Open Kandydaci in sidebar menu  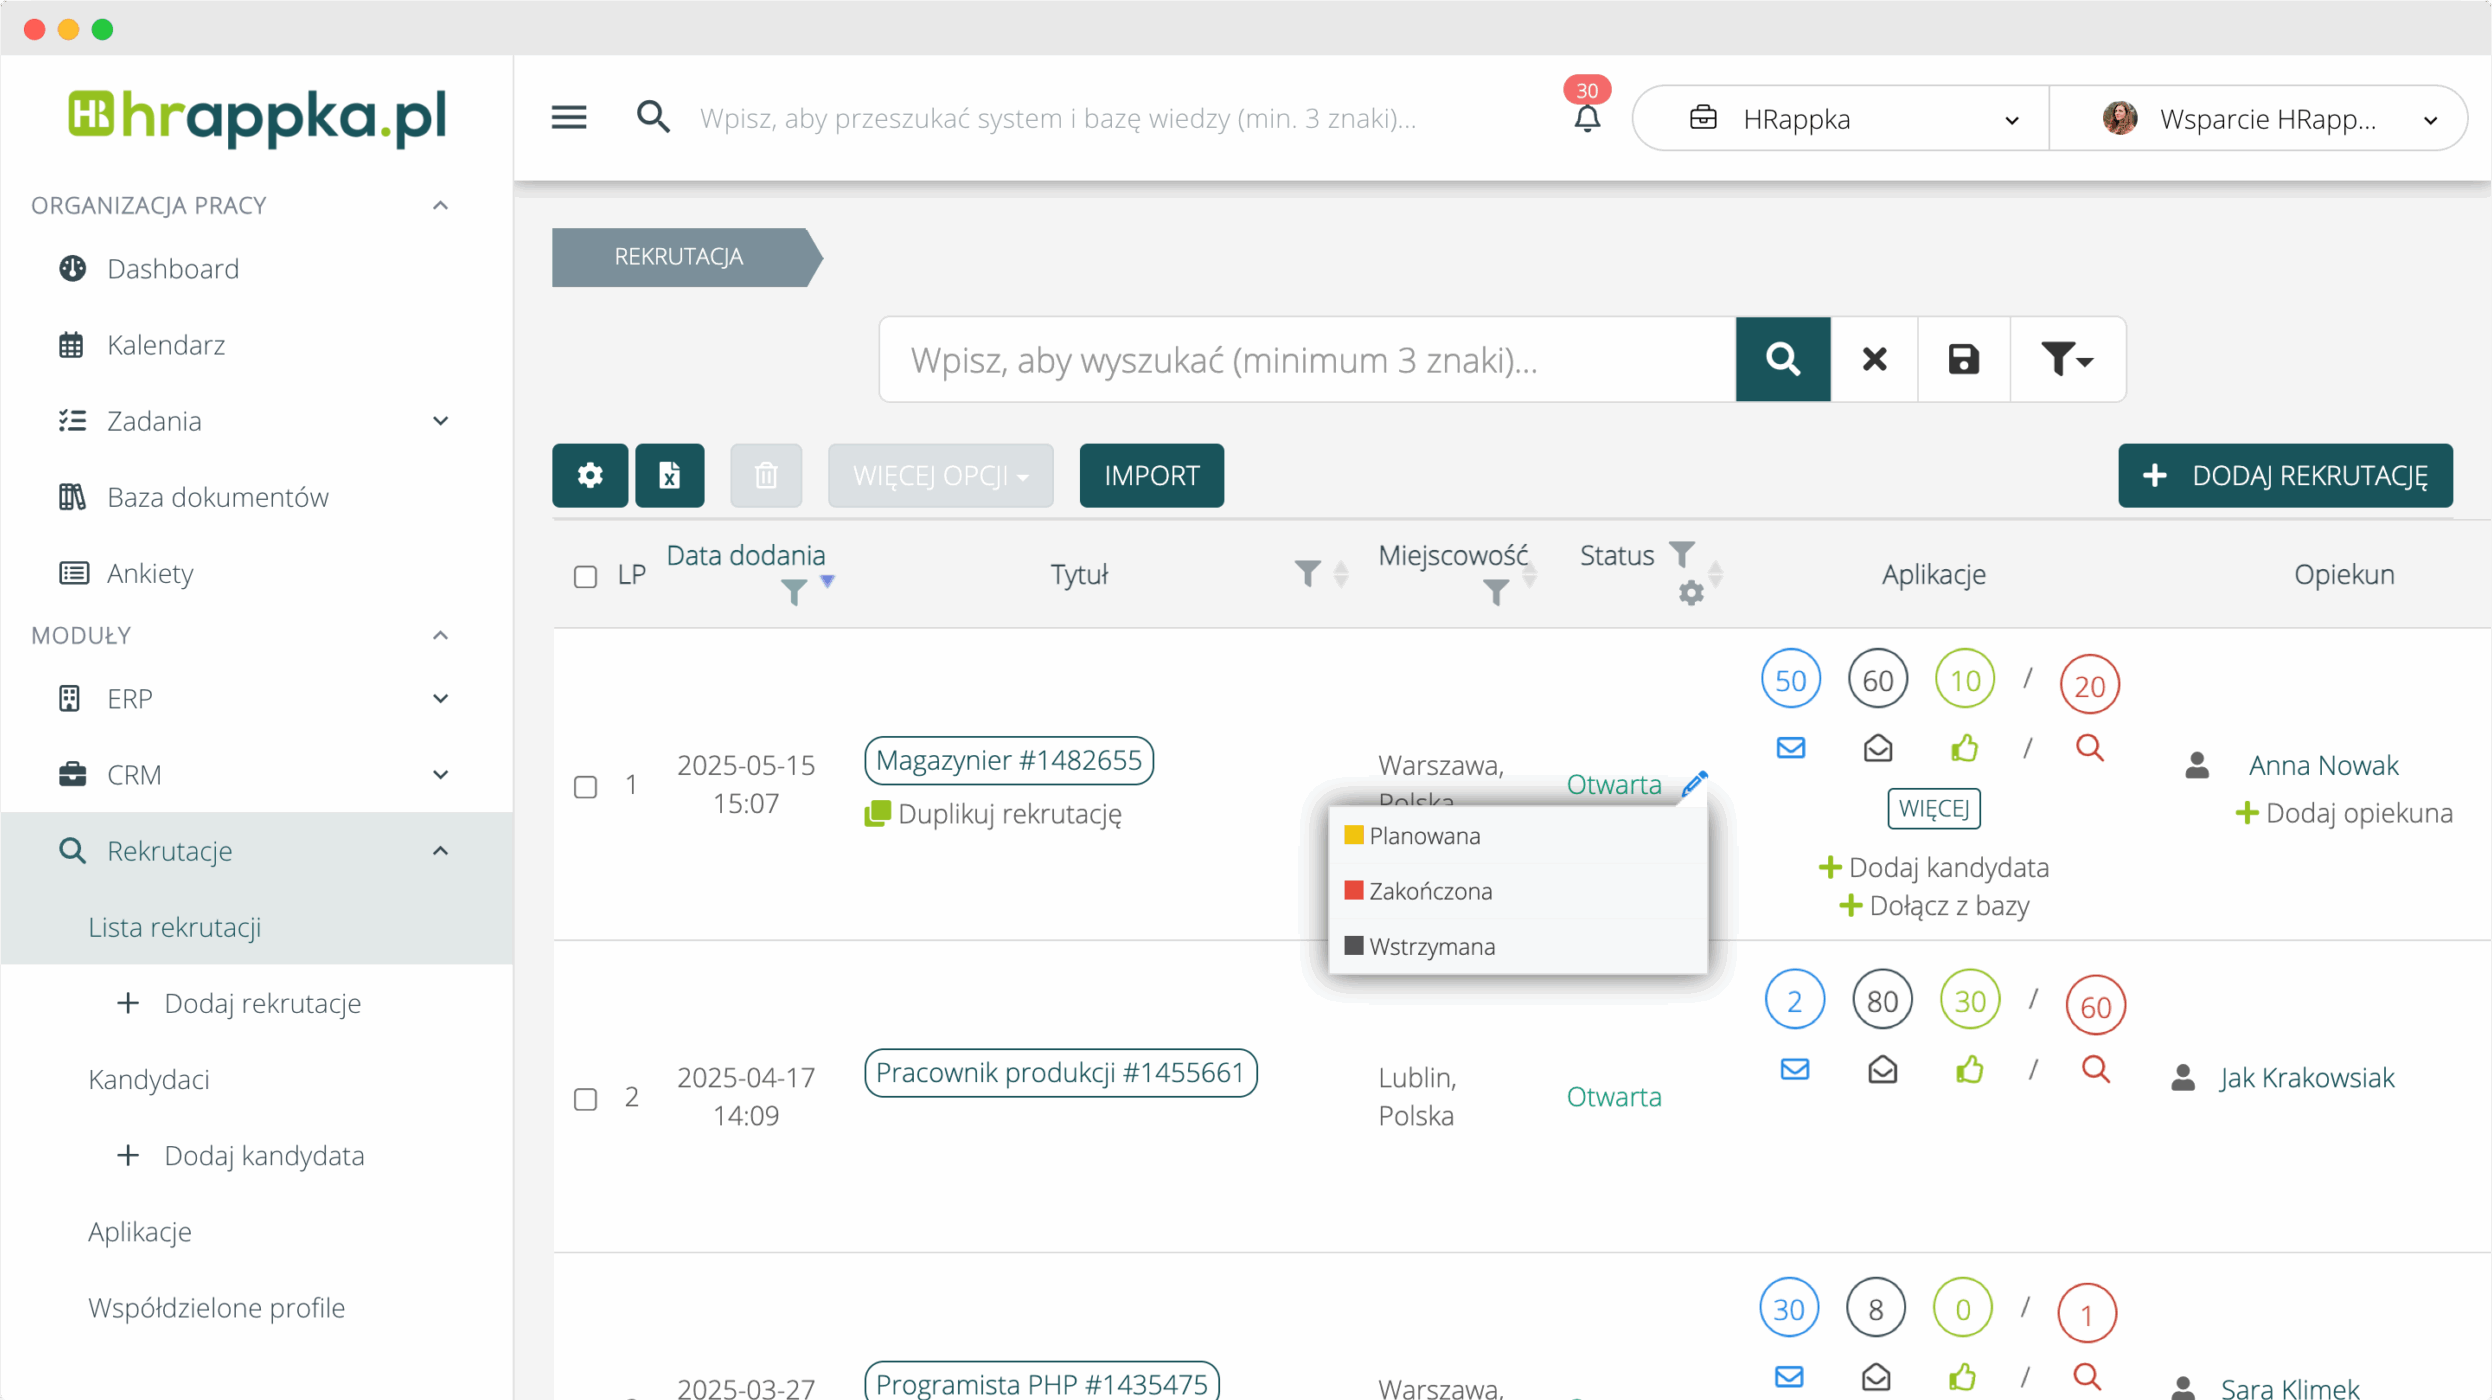pyautogui.click(x=149, y=1079)
